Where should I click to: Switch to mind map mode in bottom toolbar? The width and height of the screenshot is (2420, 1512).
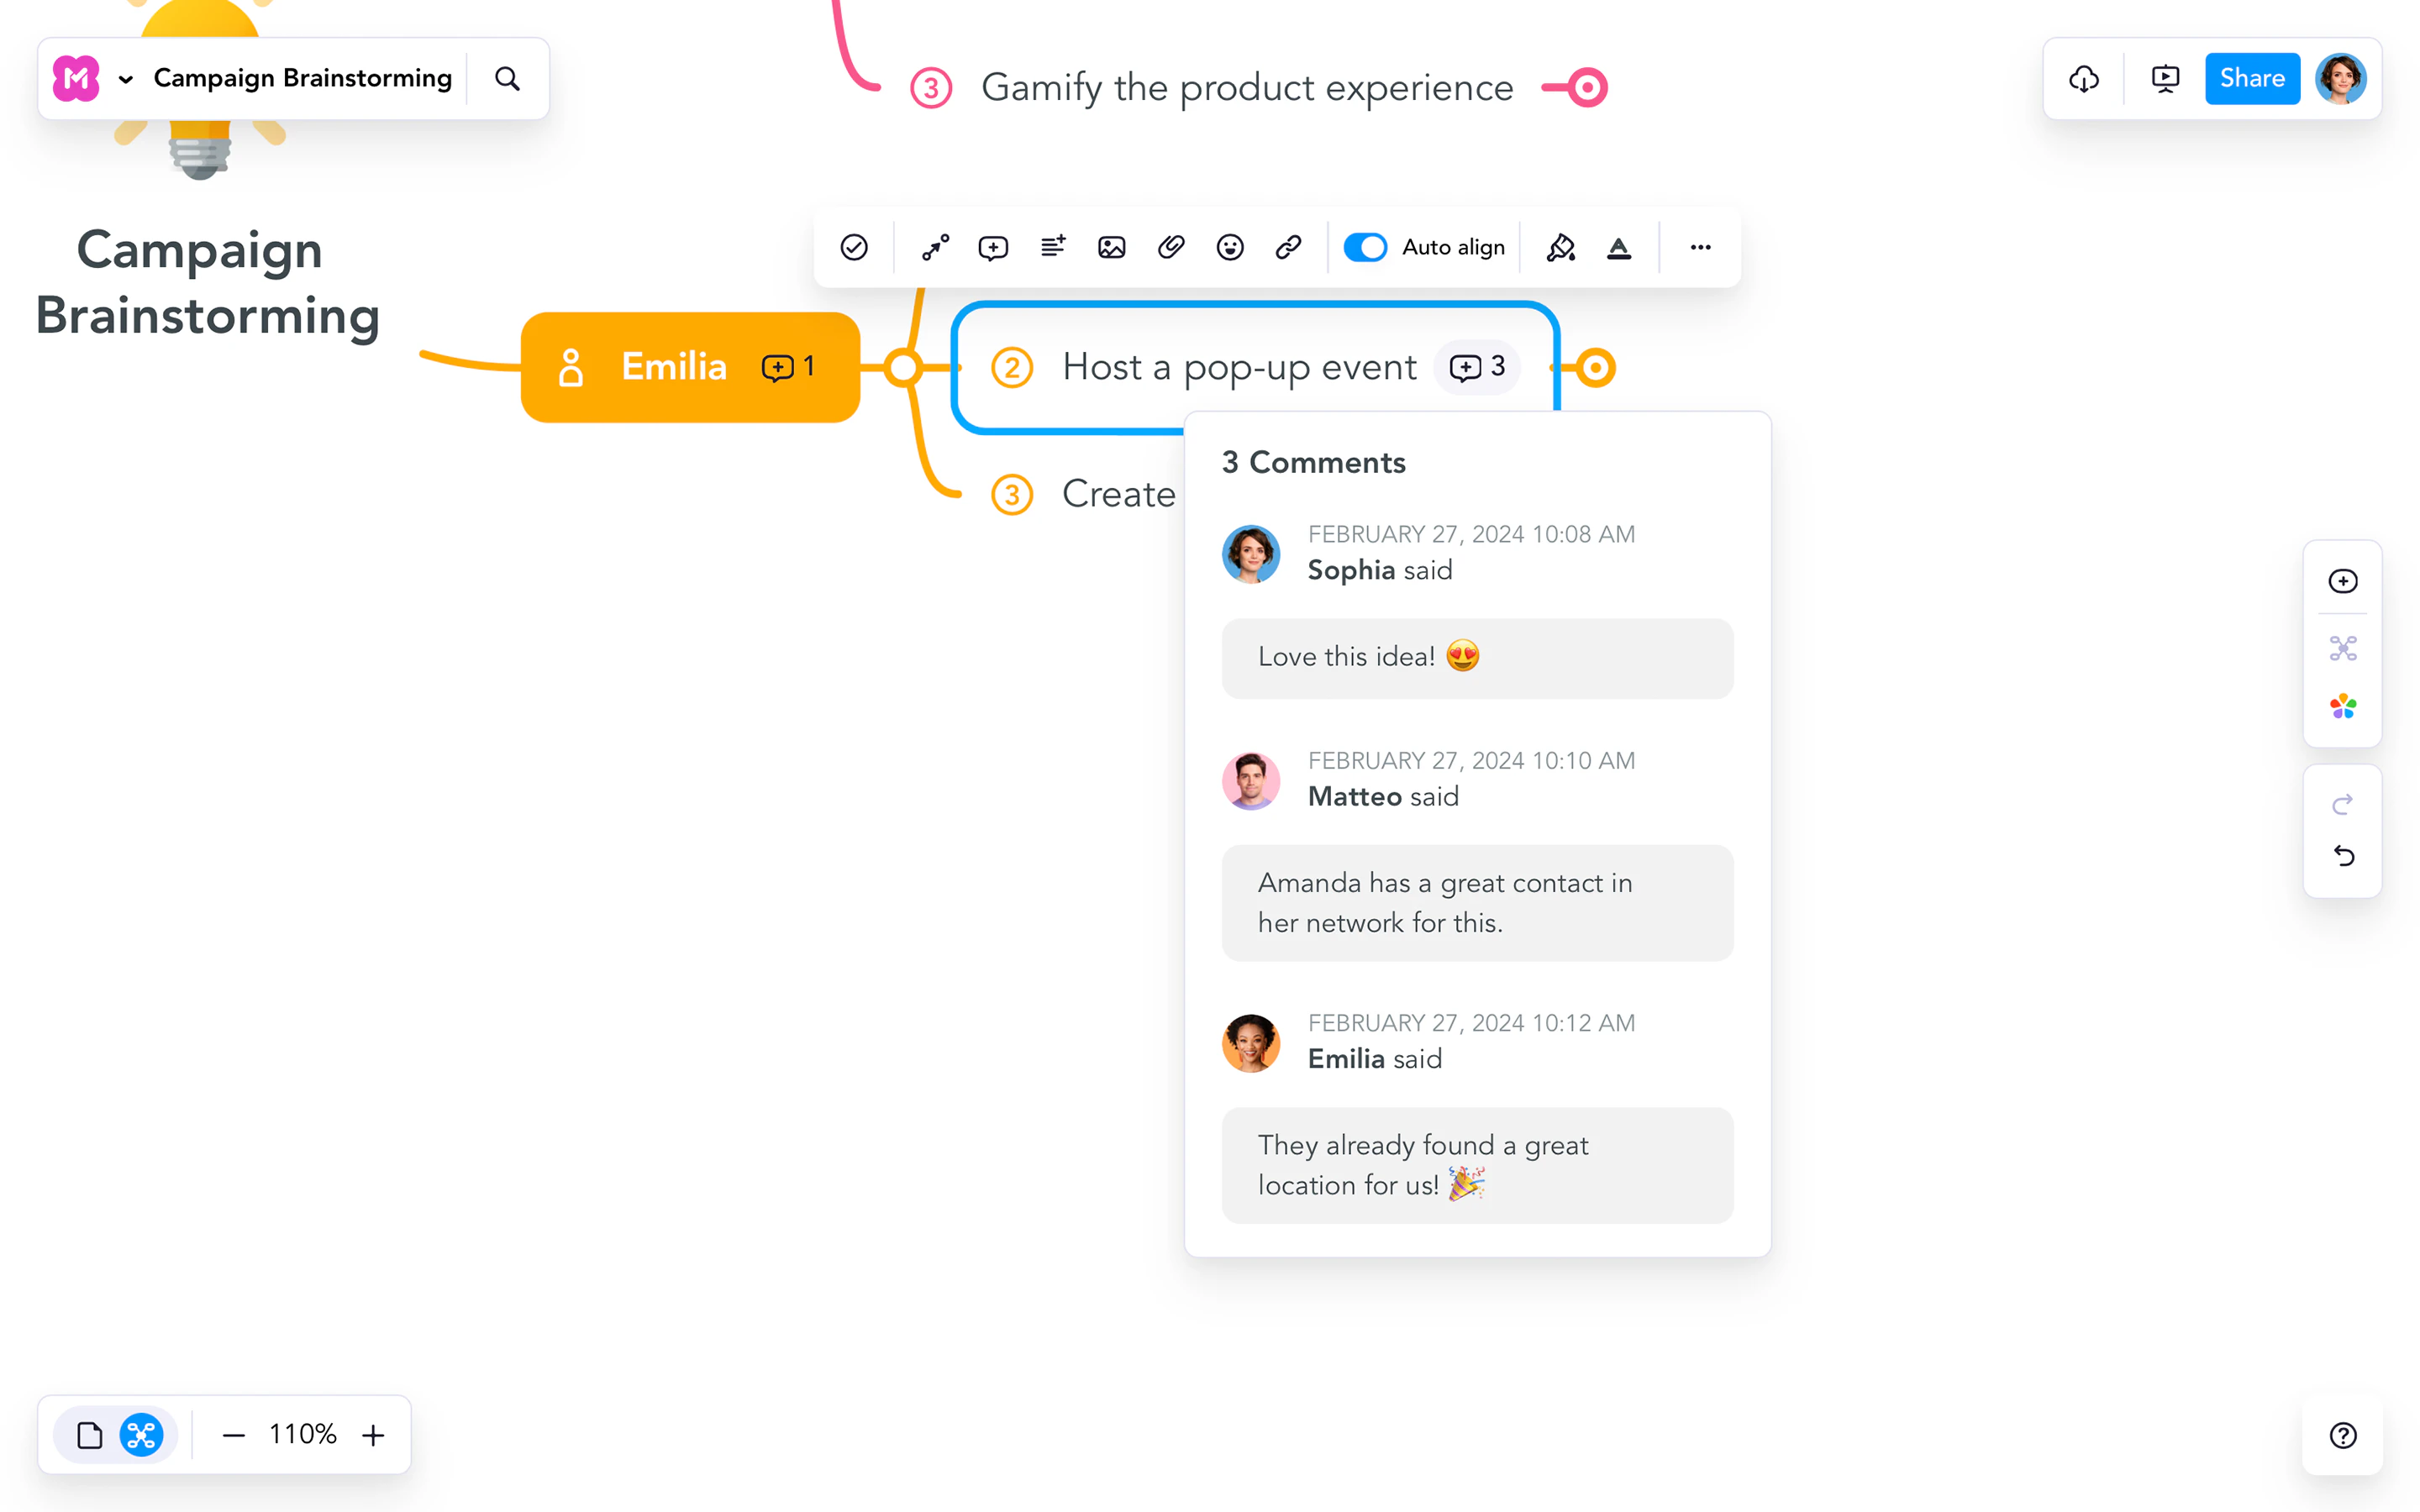point(140,1434)
